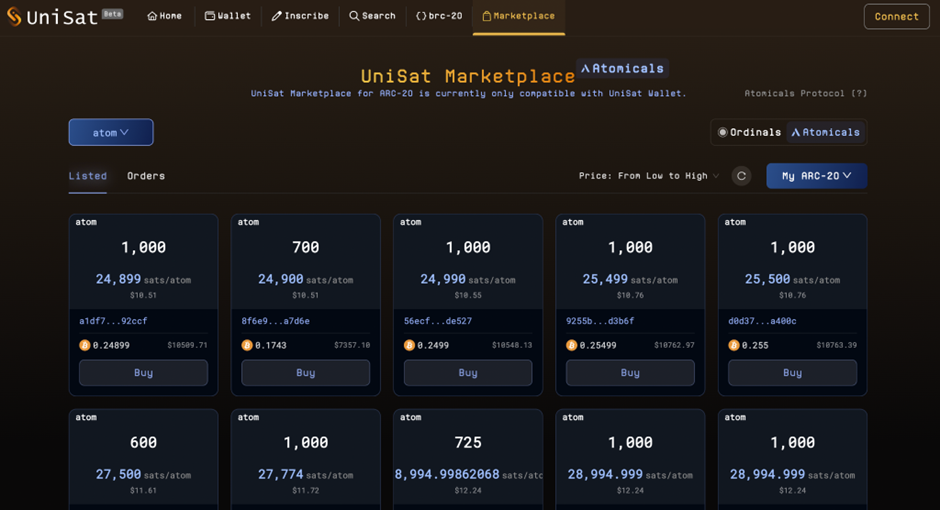The height and width of the screenshot is (510, 940).
Task: Click the $10509.71 total price
Action: (x=188, y=345)
